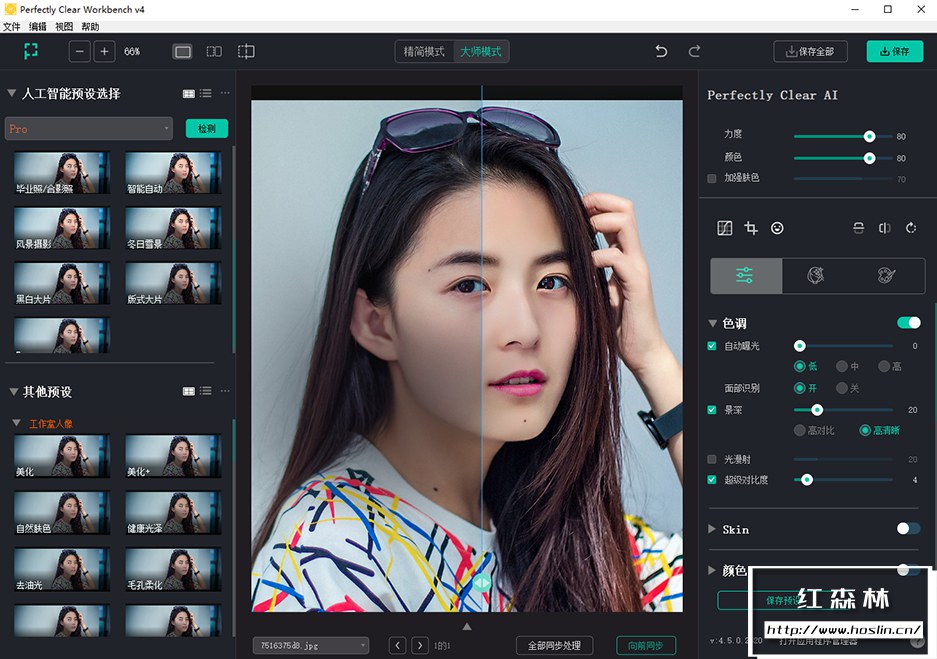This screenshot has height=659, width=937.
Task: Uncheck the 自动曝光 checkbox
Action: tap(712, 346)
